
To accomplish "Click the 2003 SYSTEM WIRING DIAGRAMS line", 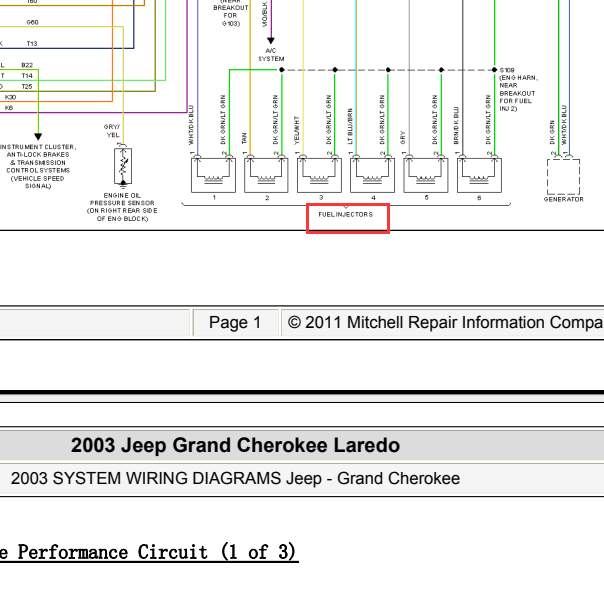I will point(235,478).
